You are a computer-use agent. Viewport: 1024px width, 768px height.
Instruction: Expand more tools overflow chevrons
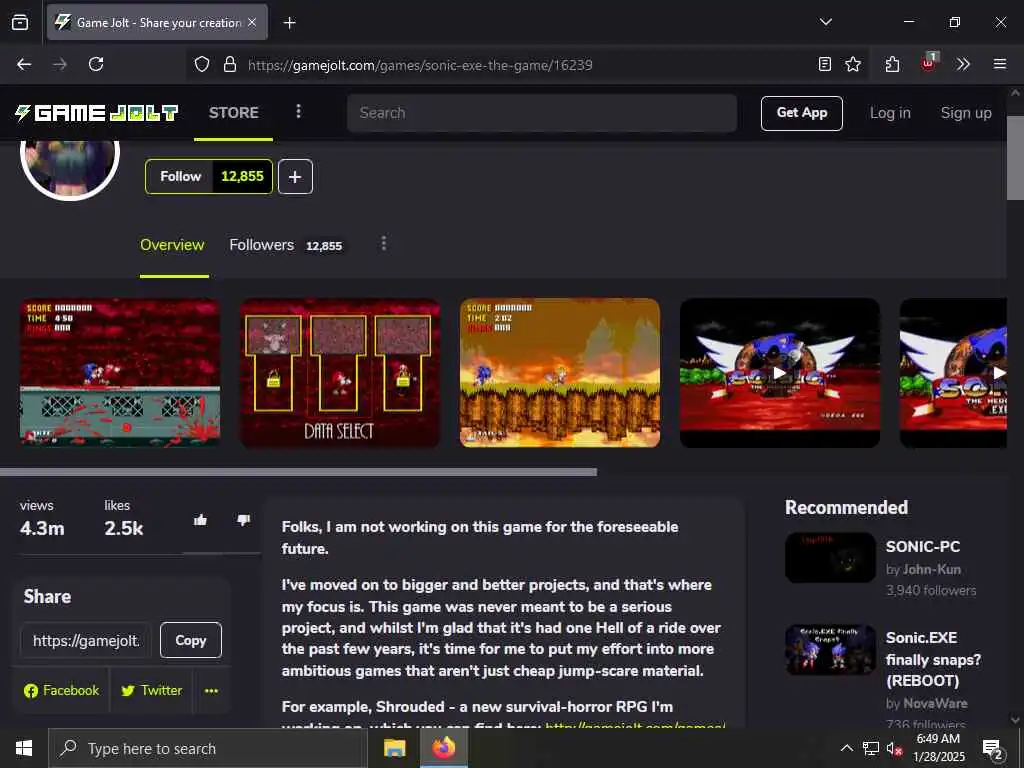coord(963,64)
